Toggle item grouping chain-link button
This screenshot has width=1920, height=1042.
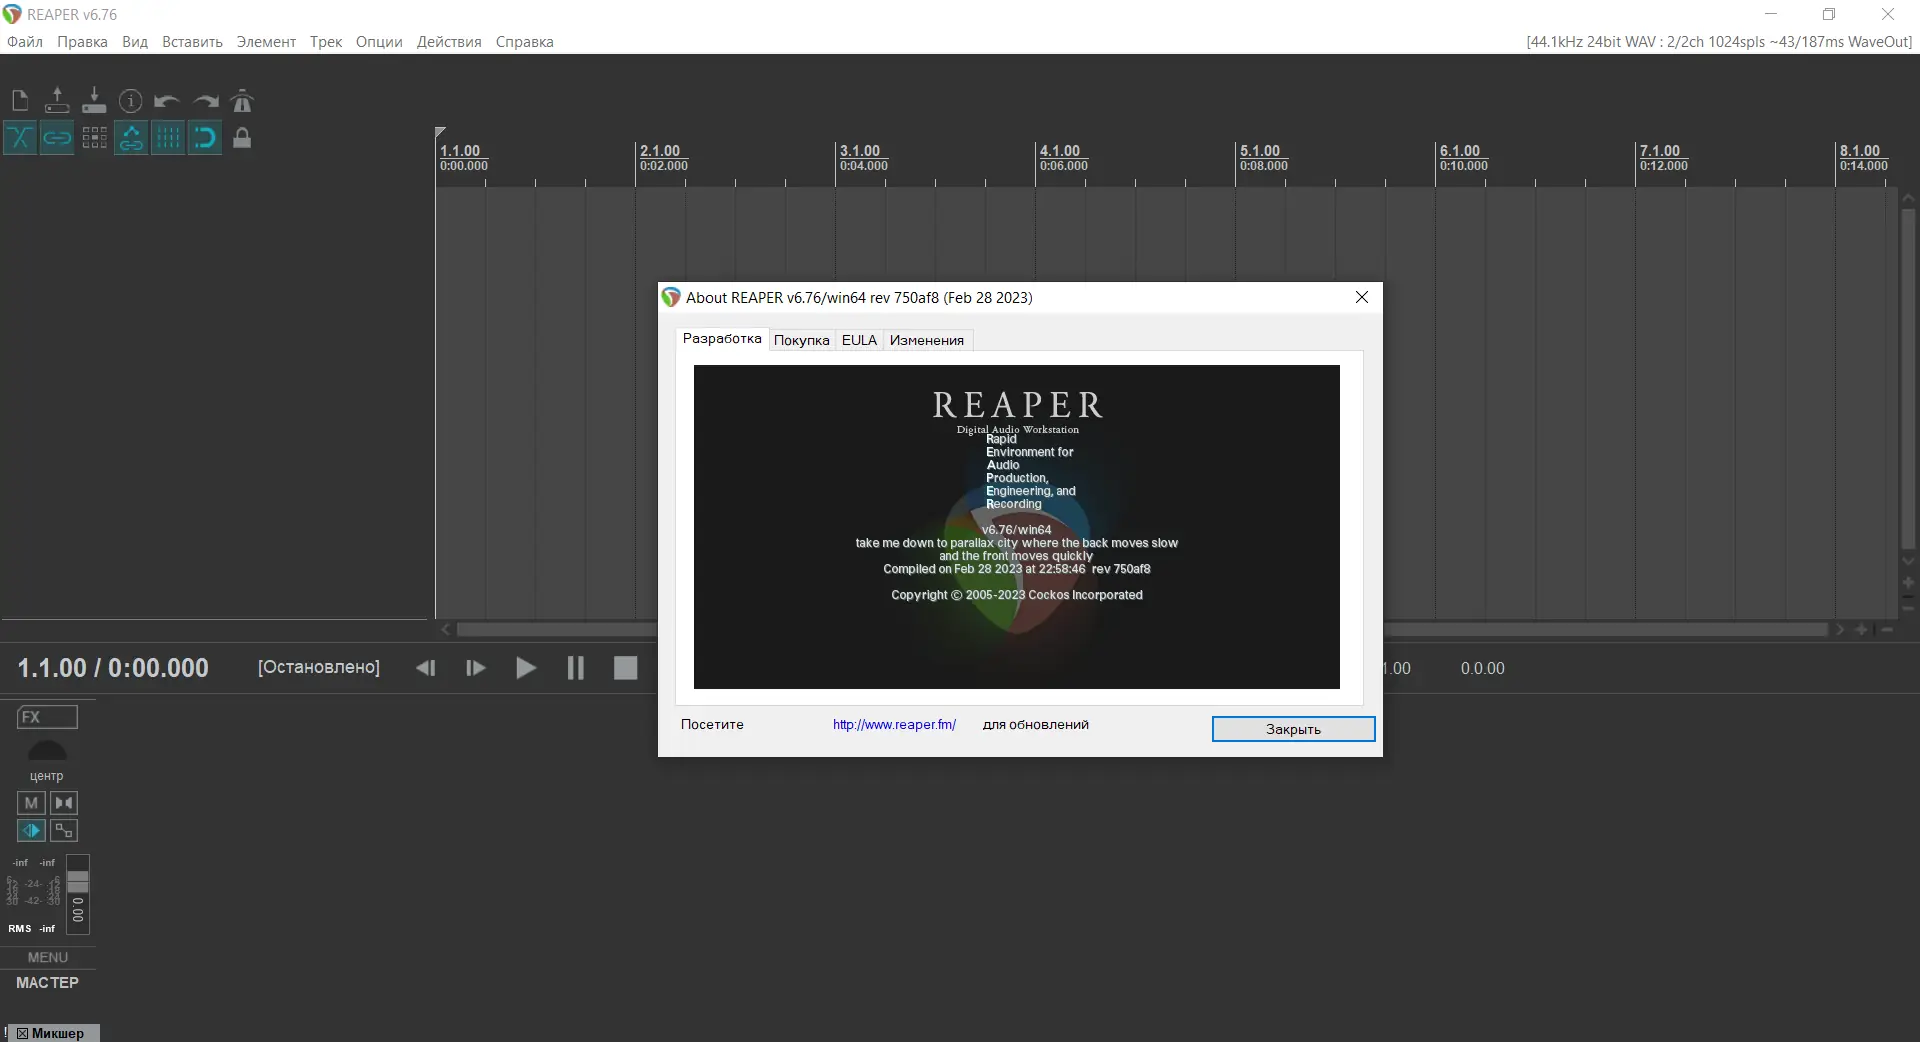[x=57, y=138]
